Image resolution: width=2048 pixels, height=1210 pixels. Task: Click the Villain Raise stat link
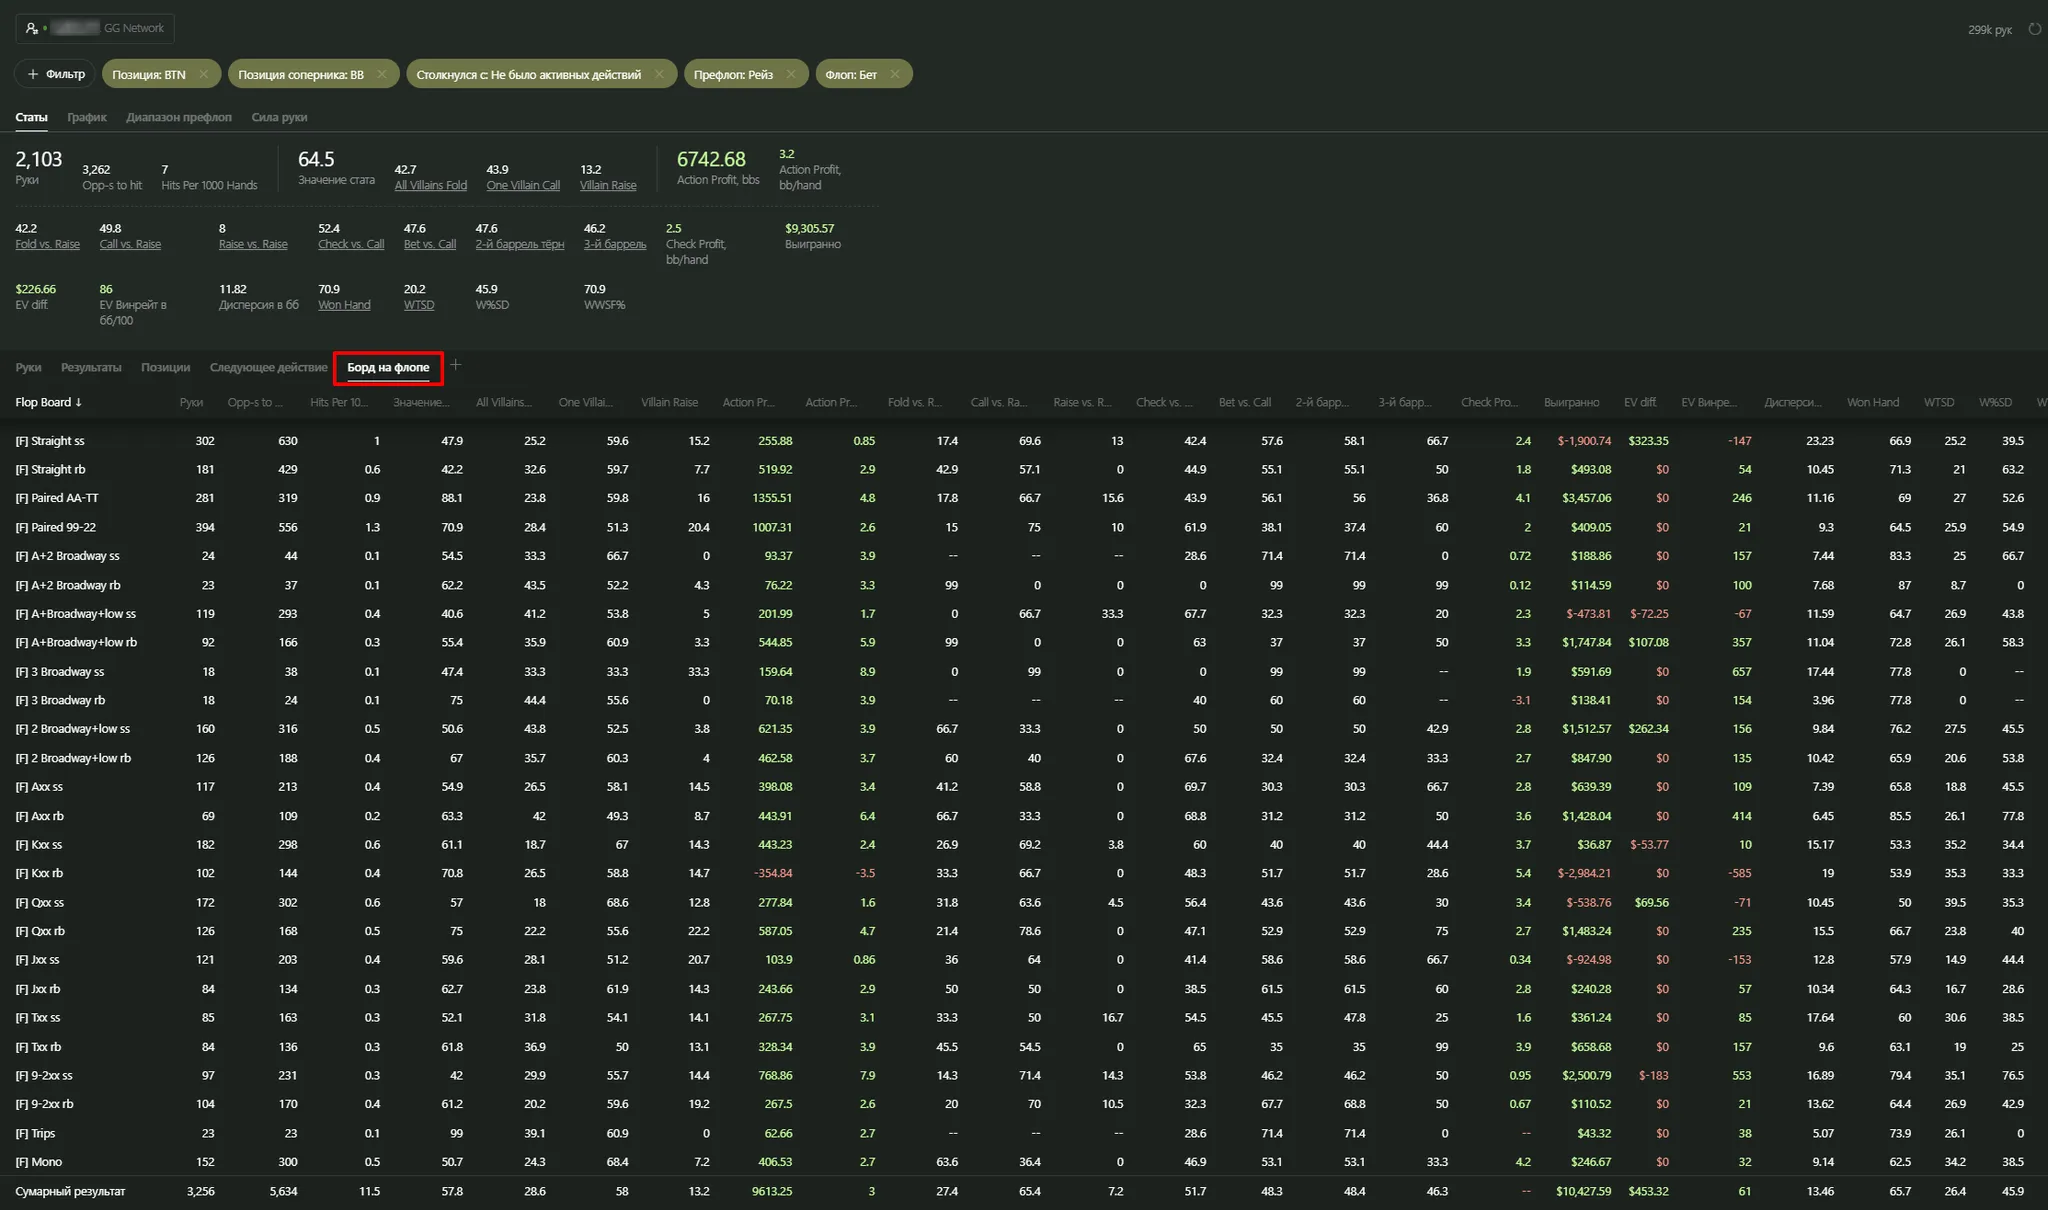click(x=608, y=185)
